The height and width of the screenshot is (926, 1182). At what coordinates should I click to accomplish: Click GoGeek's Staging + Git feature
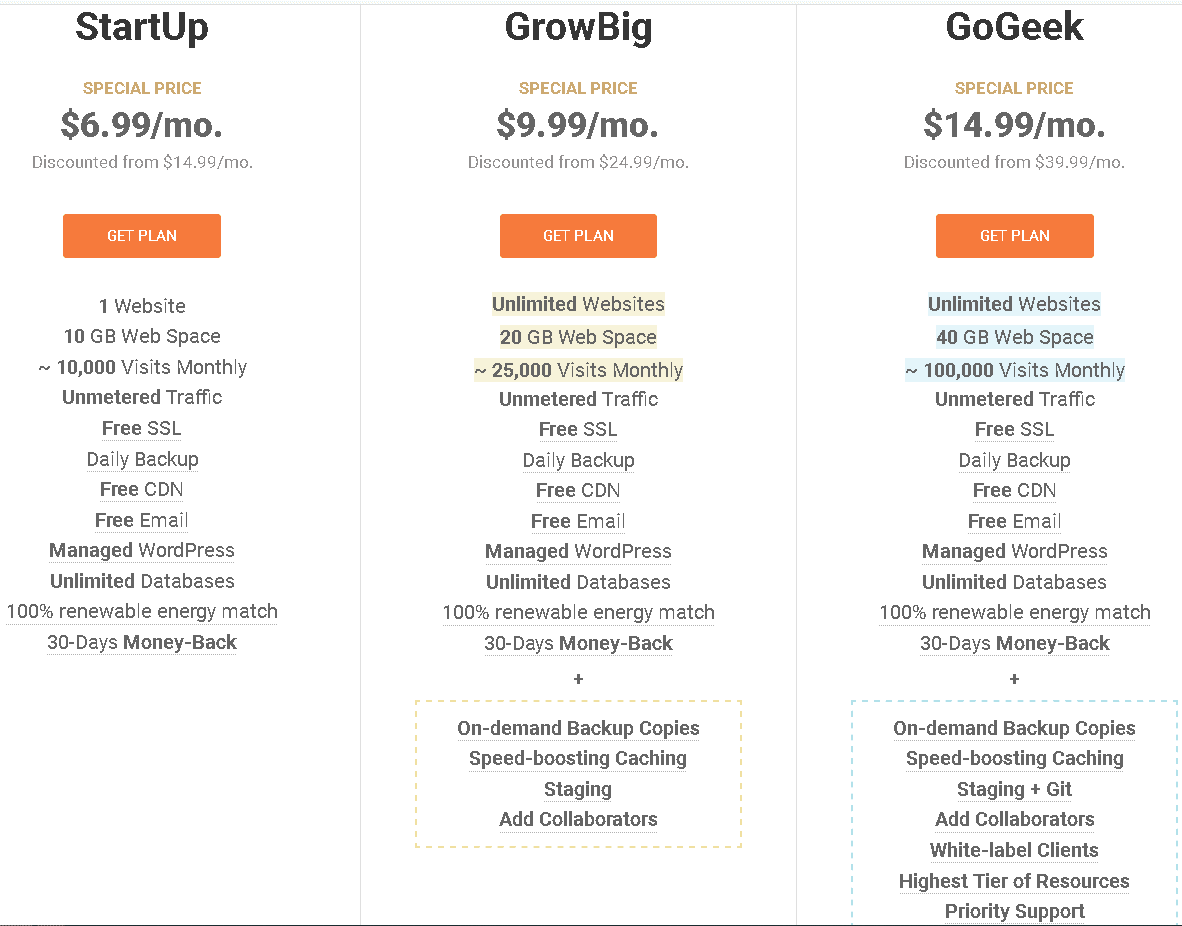[1015, 790]
